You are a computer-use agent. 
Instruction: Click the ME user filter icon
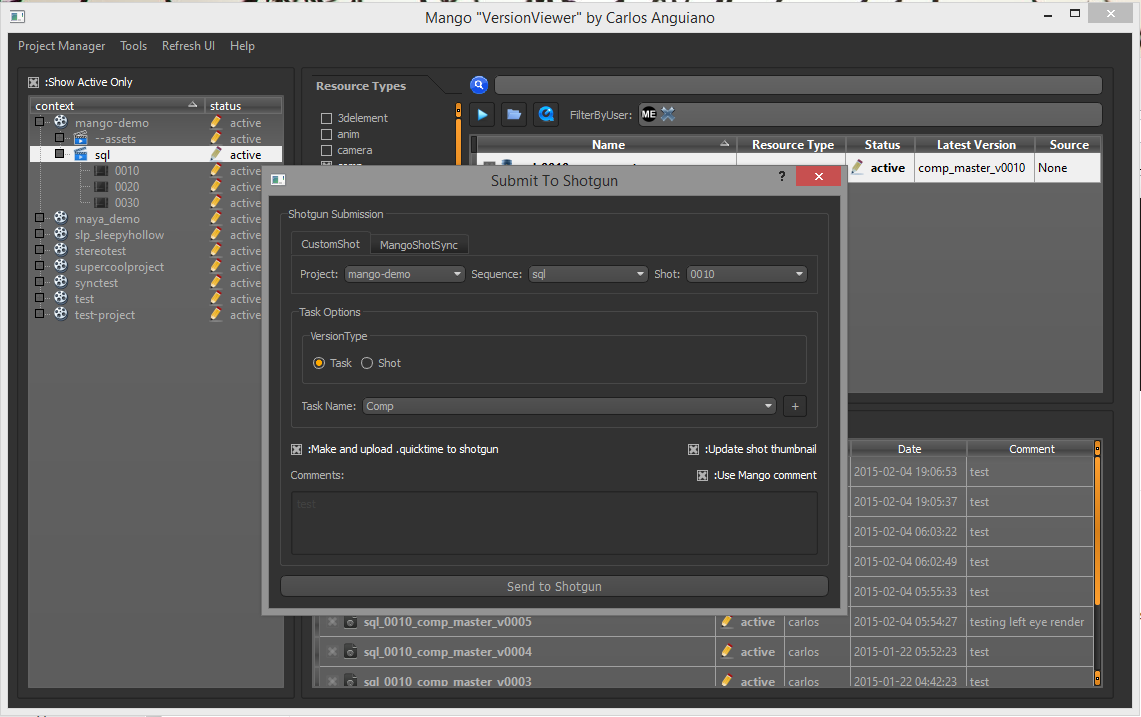[648, 114]
